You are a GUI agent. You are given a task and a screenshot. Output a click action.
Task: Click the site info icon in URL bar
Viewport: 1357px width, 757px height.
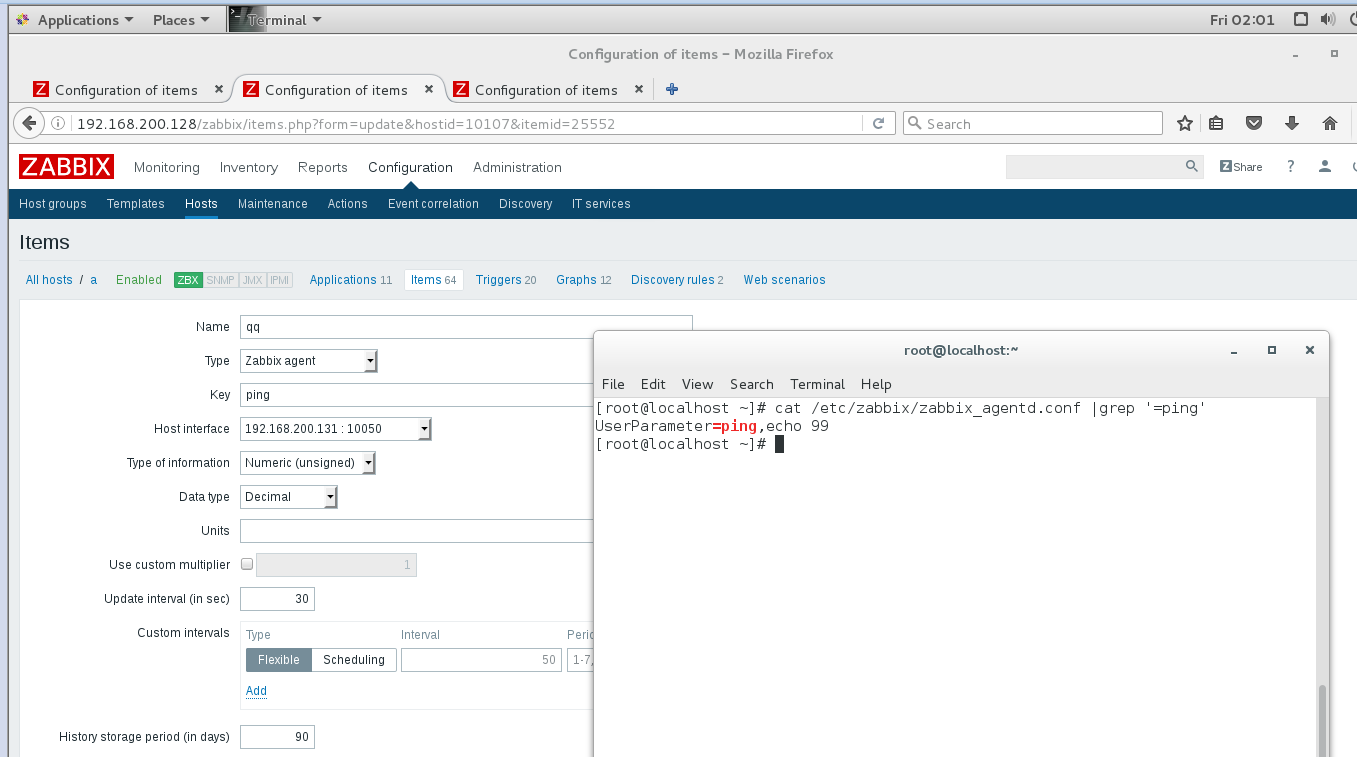(x=58, y=124)
